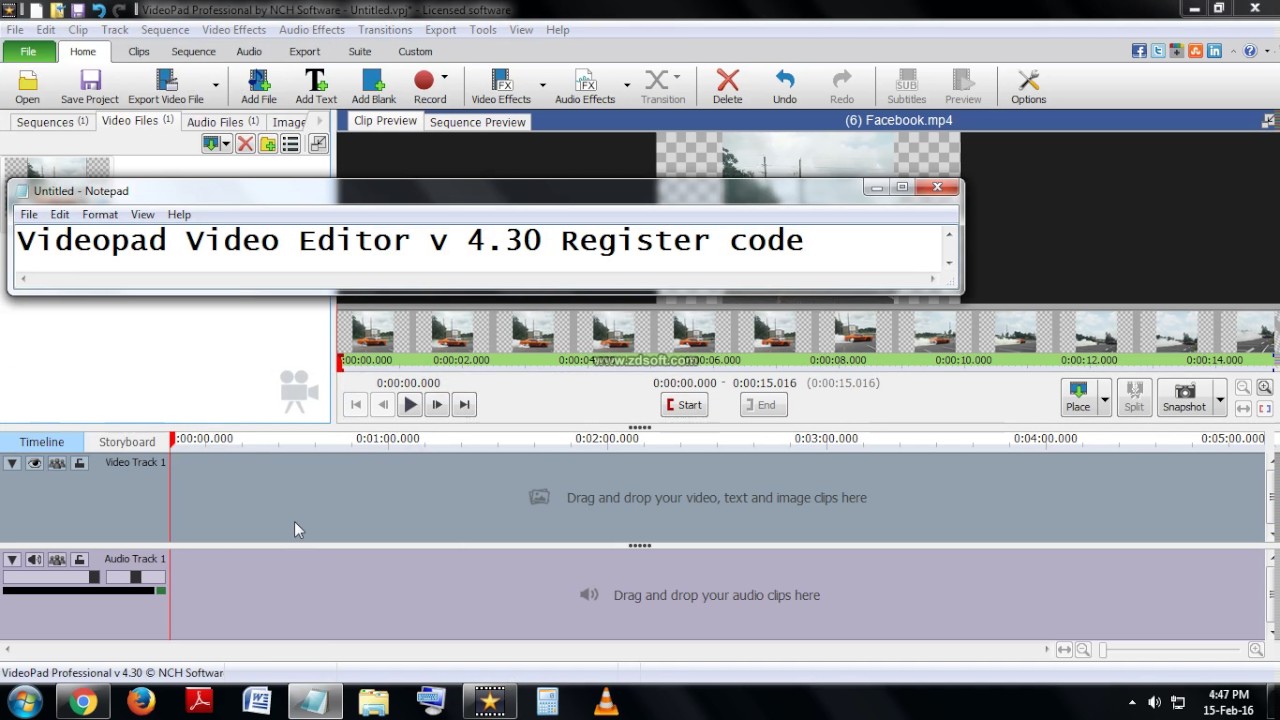Viewport: 1280px width, 720px height.
Task: Click the Delete toolbar icon
Action: click(727, 87)
